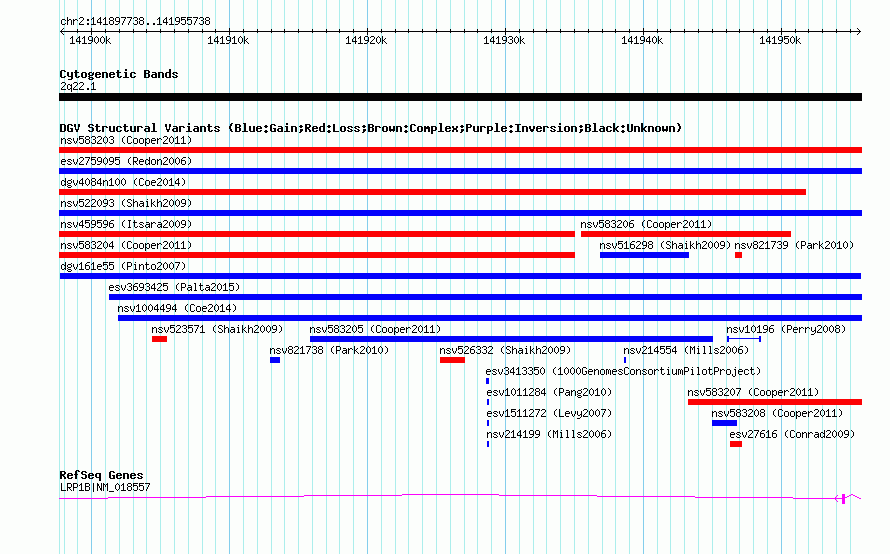Click the nsv583207 (Cooper2011) red loss bar

pos(775,402)
